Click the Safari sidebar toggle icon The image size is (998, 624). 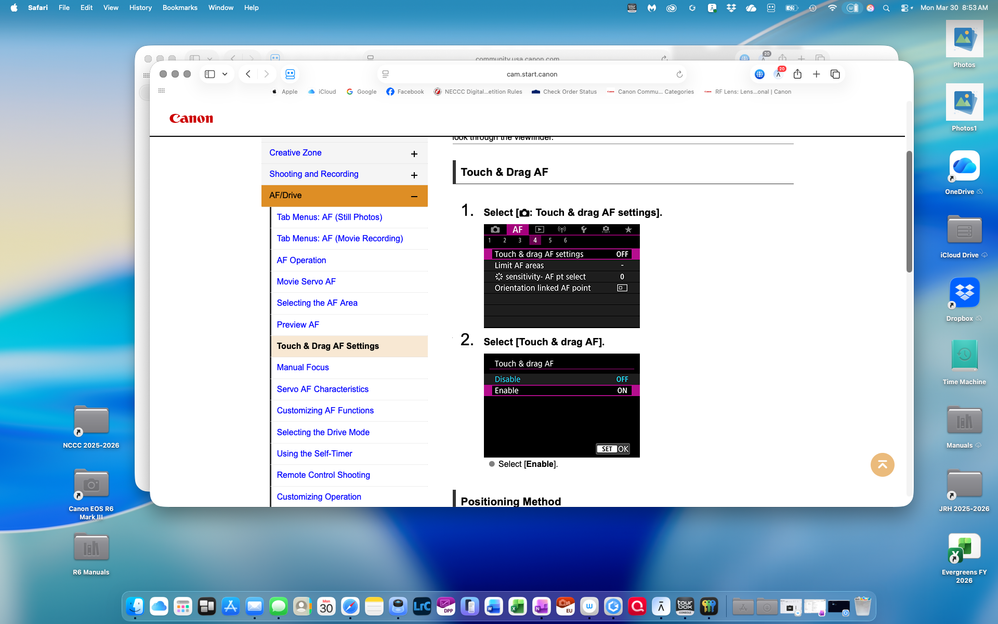pyautogui.click(x=209, y=74)
